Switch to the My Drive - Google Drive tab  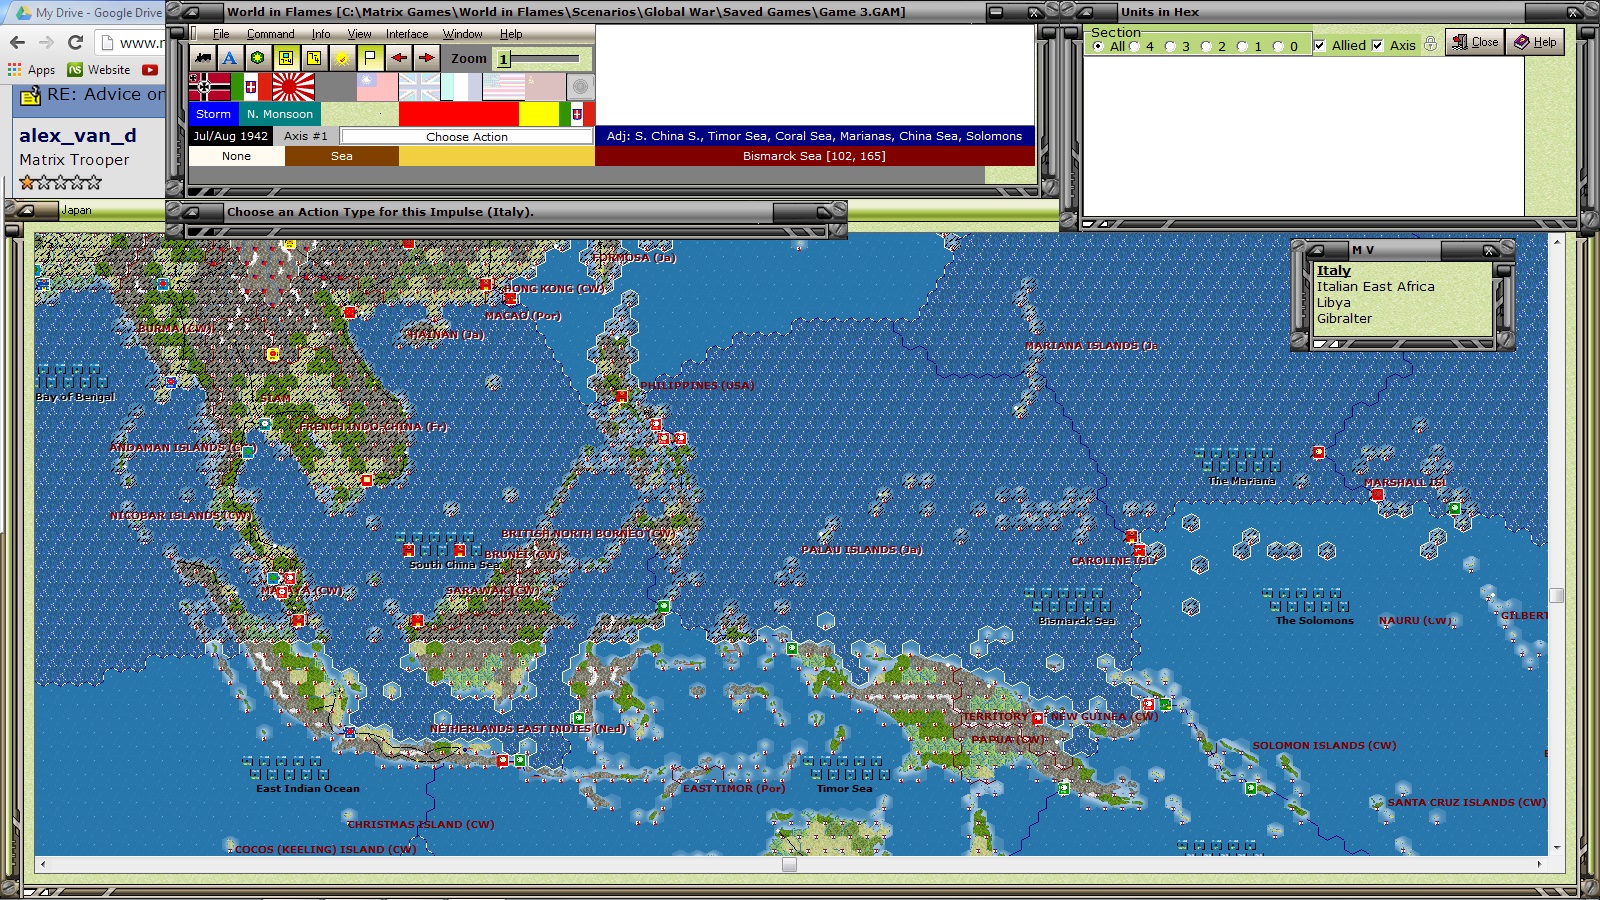88,13
